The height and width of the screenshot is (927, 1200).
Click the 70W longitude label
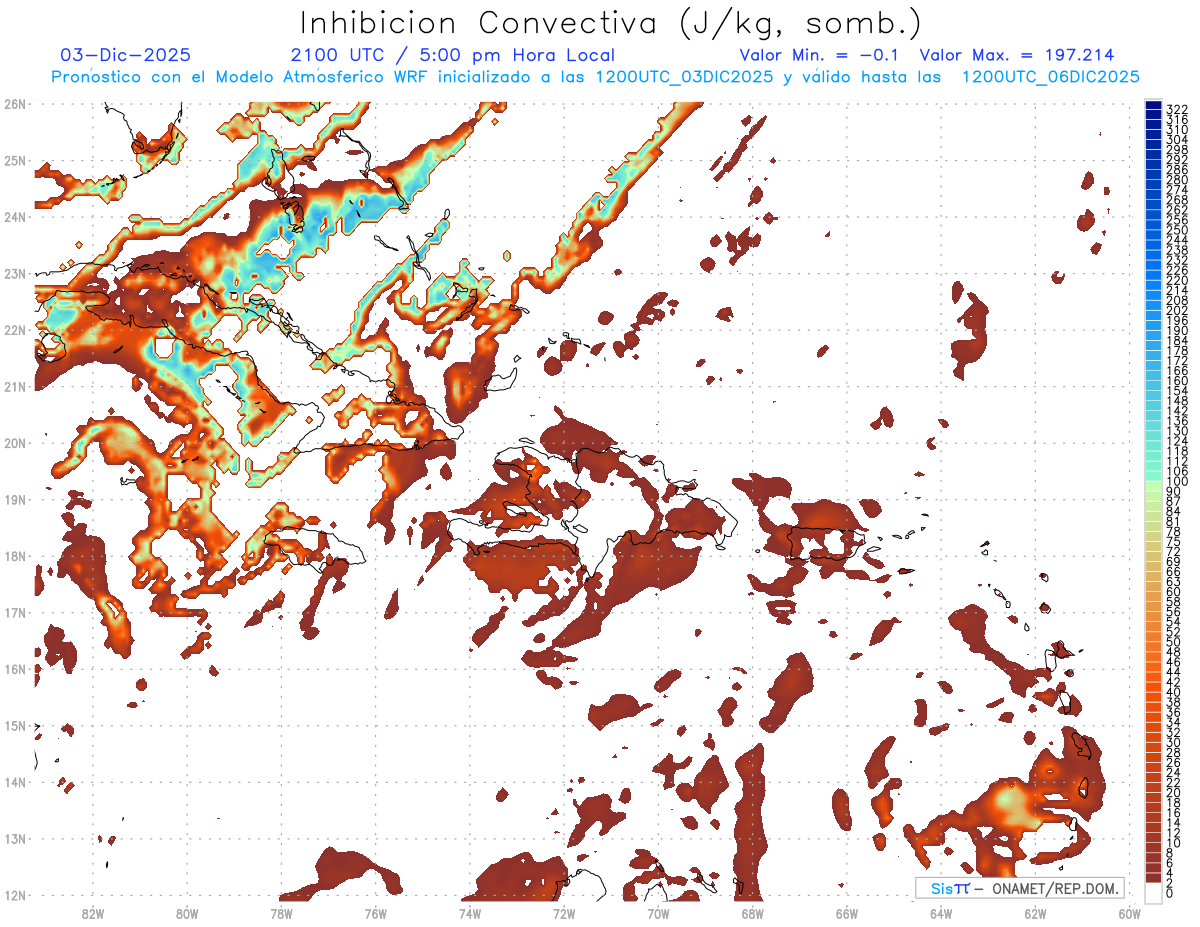pos(658,913)
